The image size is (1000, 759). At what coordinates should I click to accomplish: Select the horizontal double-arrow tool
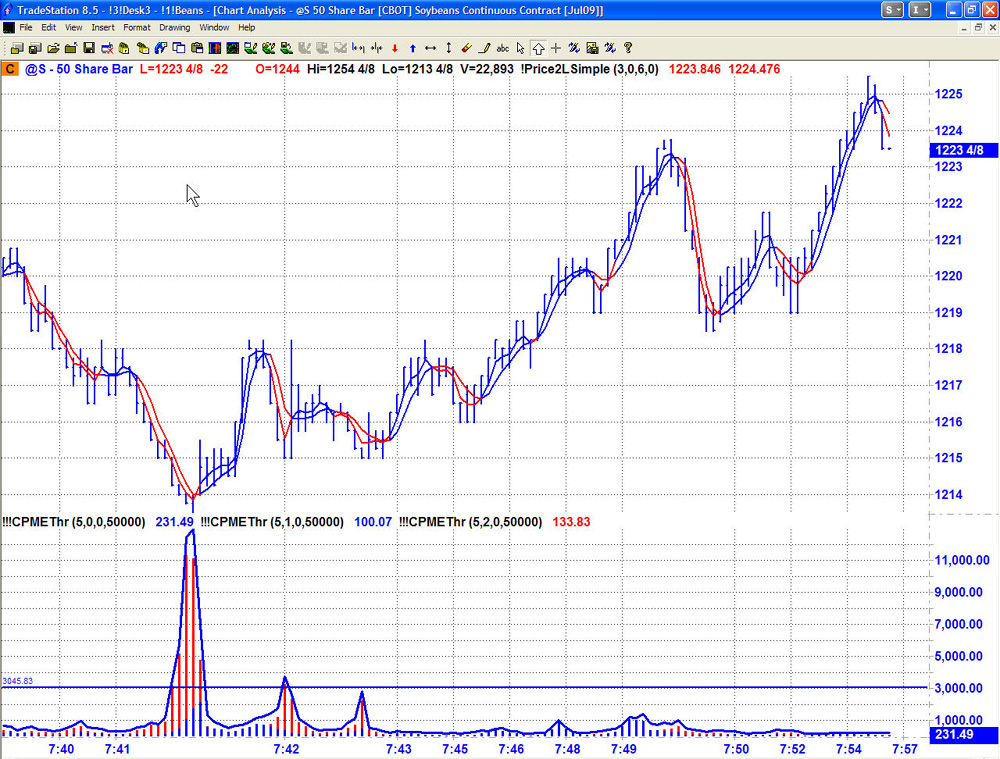(430, 48)
